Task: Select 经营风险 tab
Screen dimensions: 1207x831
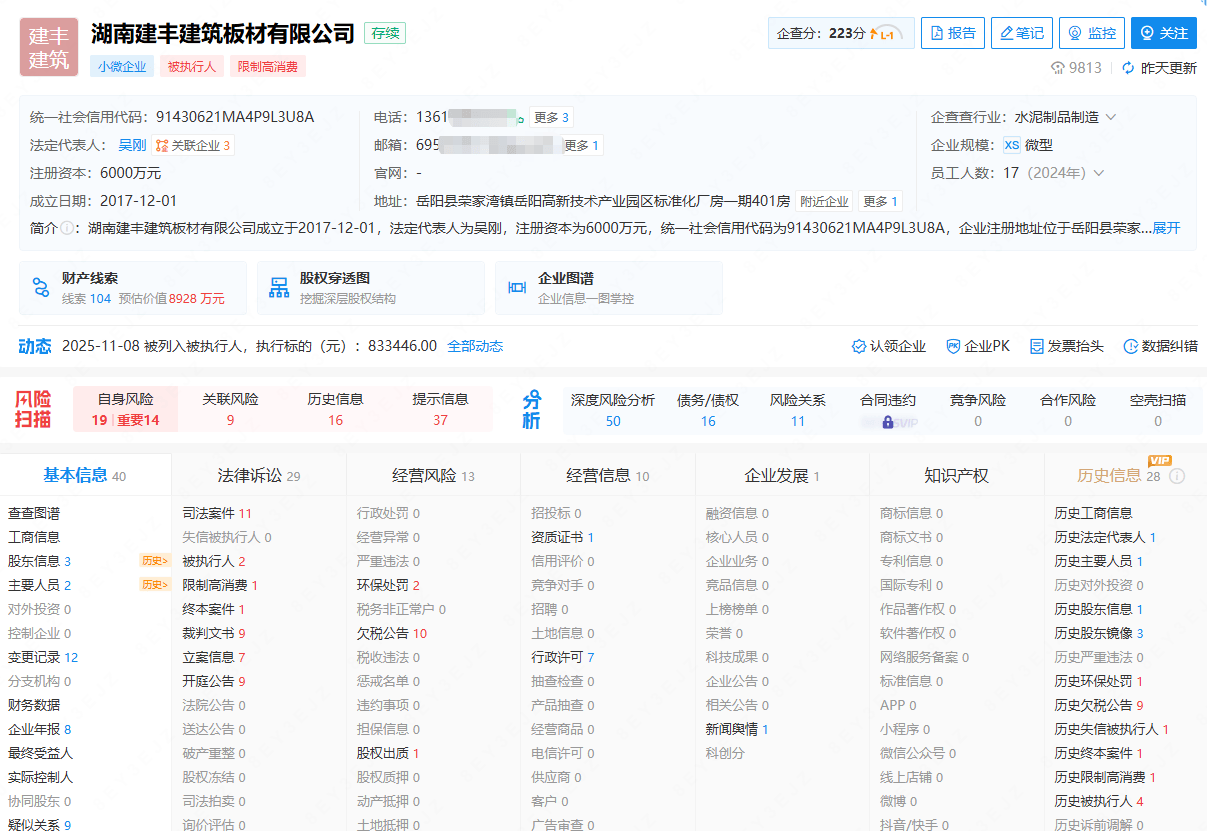Action: [433, 476]
